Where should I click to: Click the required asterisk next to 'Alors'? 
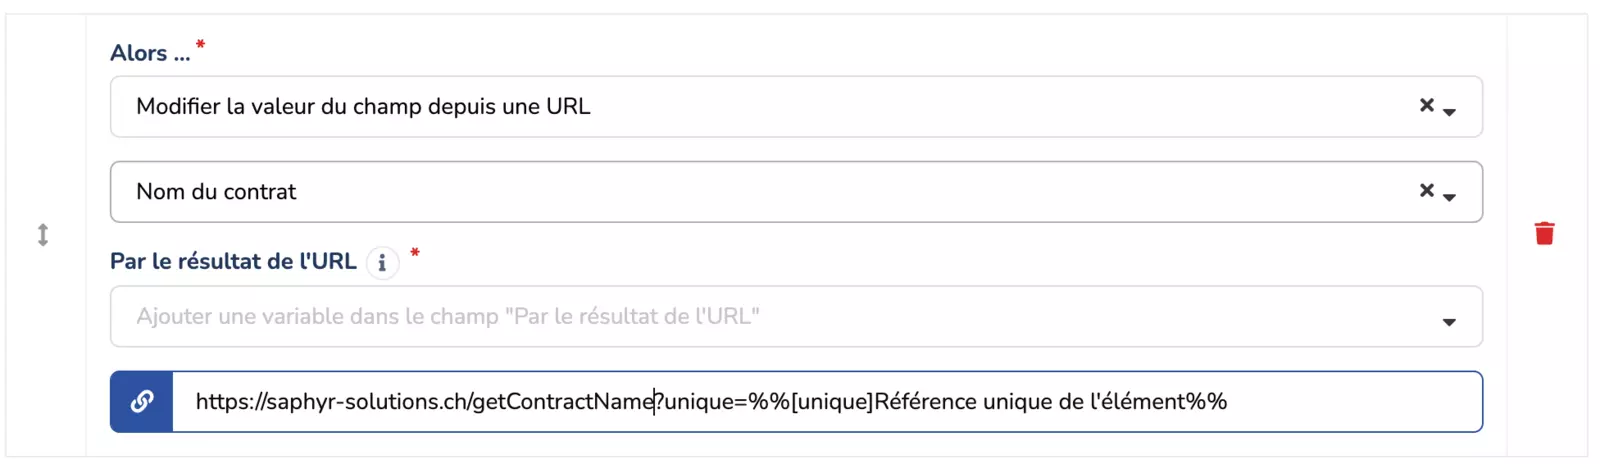(x=201, y=44)
